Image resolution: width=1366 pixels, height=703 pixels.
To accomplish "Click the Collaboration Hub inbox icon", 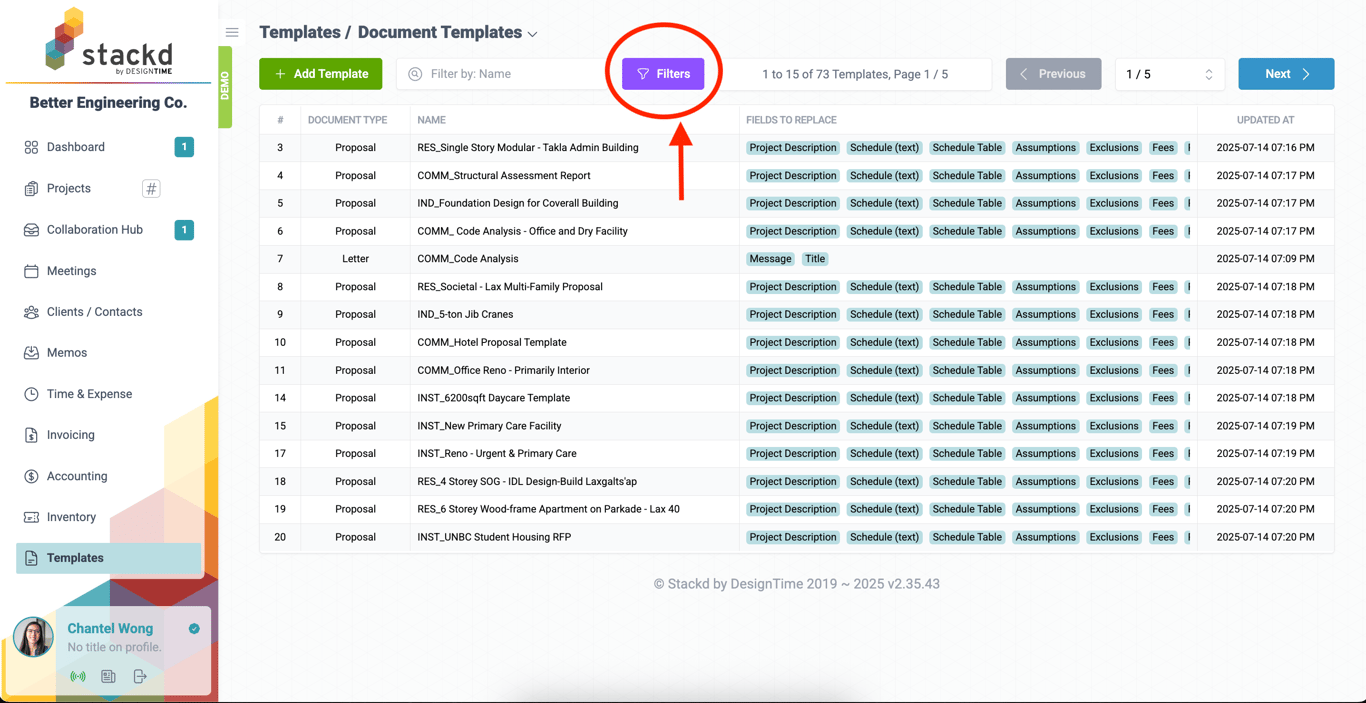I will click(x=31, y=230).
